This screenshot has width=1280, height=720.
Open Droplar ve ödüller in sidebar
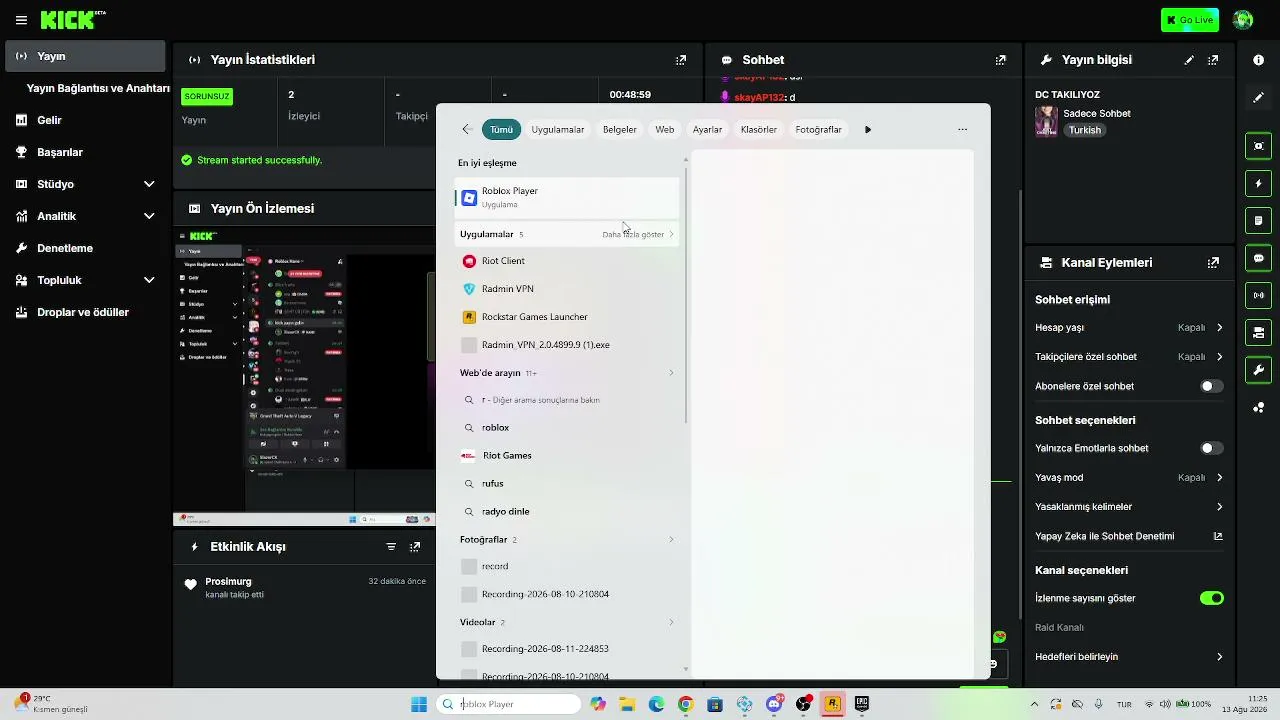click(85, 312)
